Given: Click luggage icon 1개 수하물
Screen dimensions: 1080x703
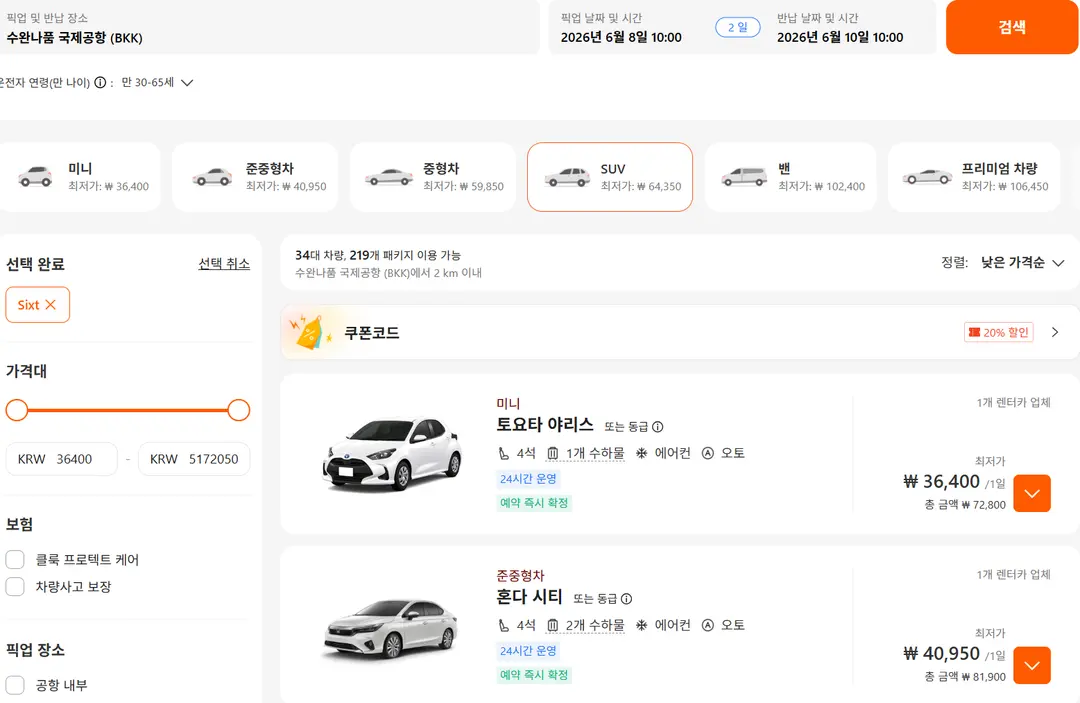Looking at the screenshot, I should (552, 453).
